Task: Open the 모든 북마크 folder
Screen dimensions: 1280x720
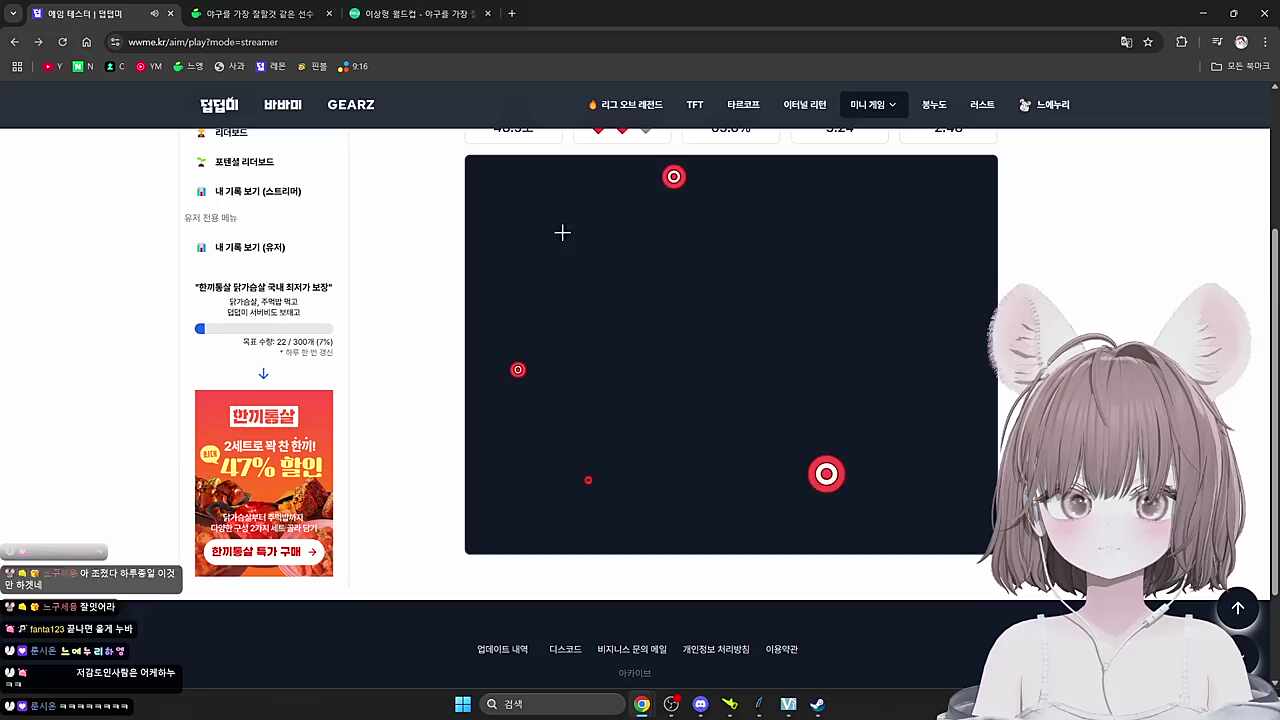Action: [1240, 67]
